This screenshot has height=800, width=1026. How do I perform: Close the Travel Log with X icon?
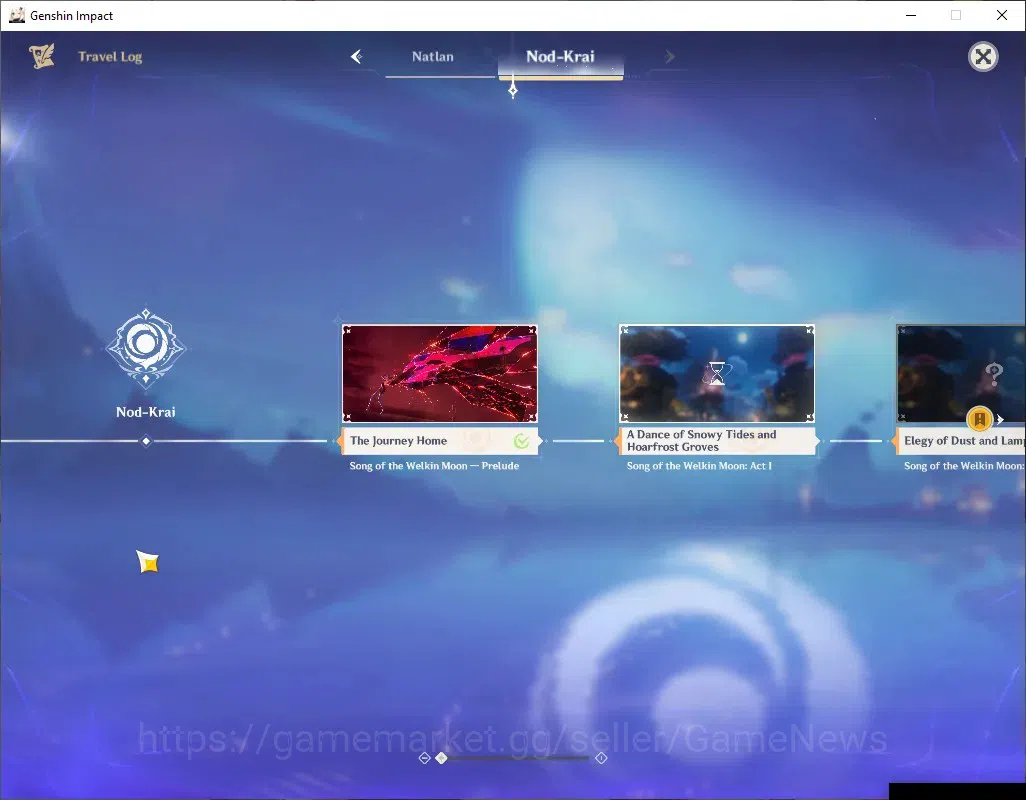click(x=983, y=57)
